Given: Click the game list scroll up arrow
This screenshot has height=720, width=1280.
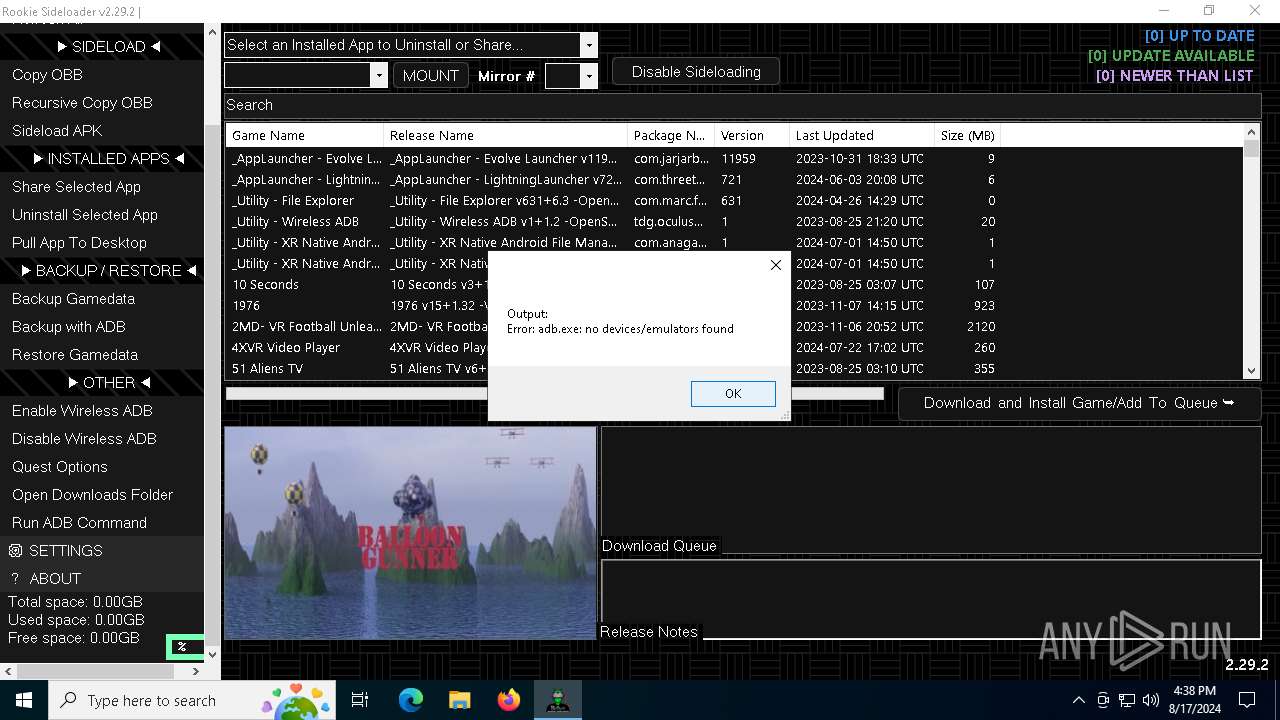Looking at the screenshot, I should (1251, 132).
